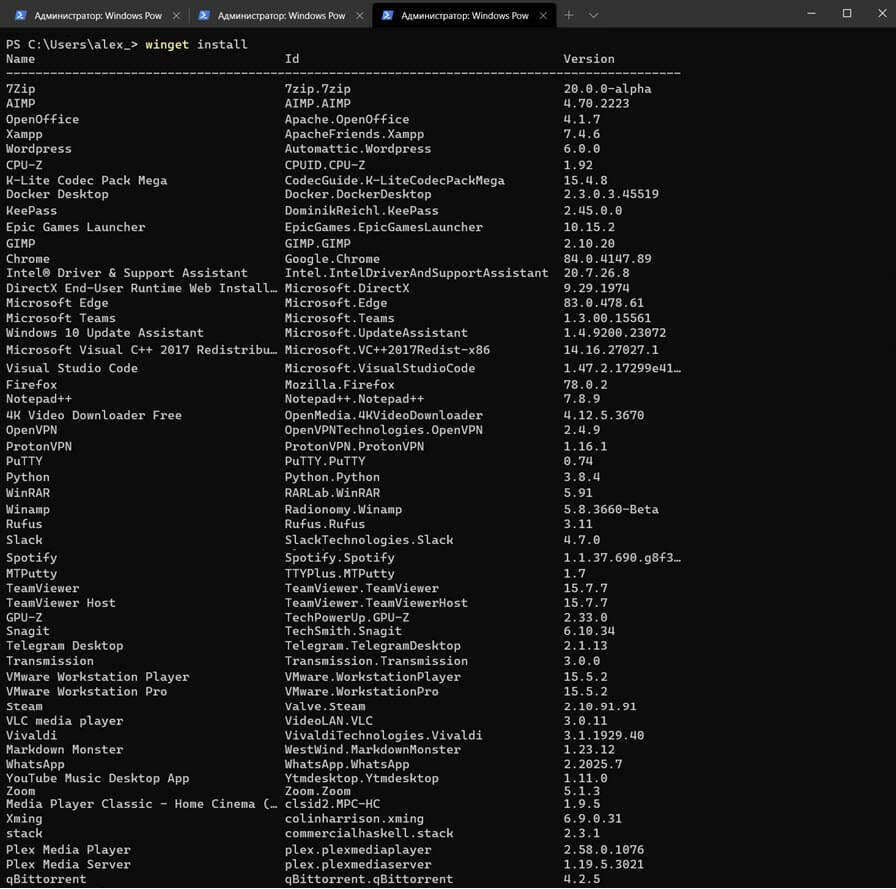Screen dimensions: 896x889
Task: Click the "Microsoft.VC++2017Redist-x86" Id
Action: pyautogui.click(x=387, y=350)
